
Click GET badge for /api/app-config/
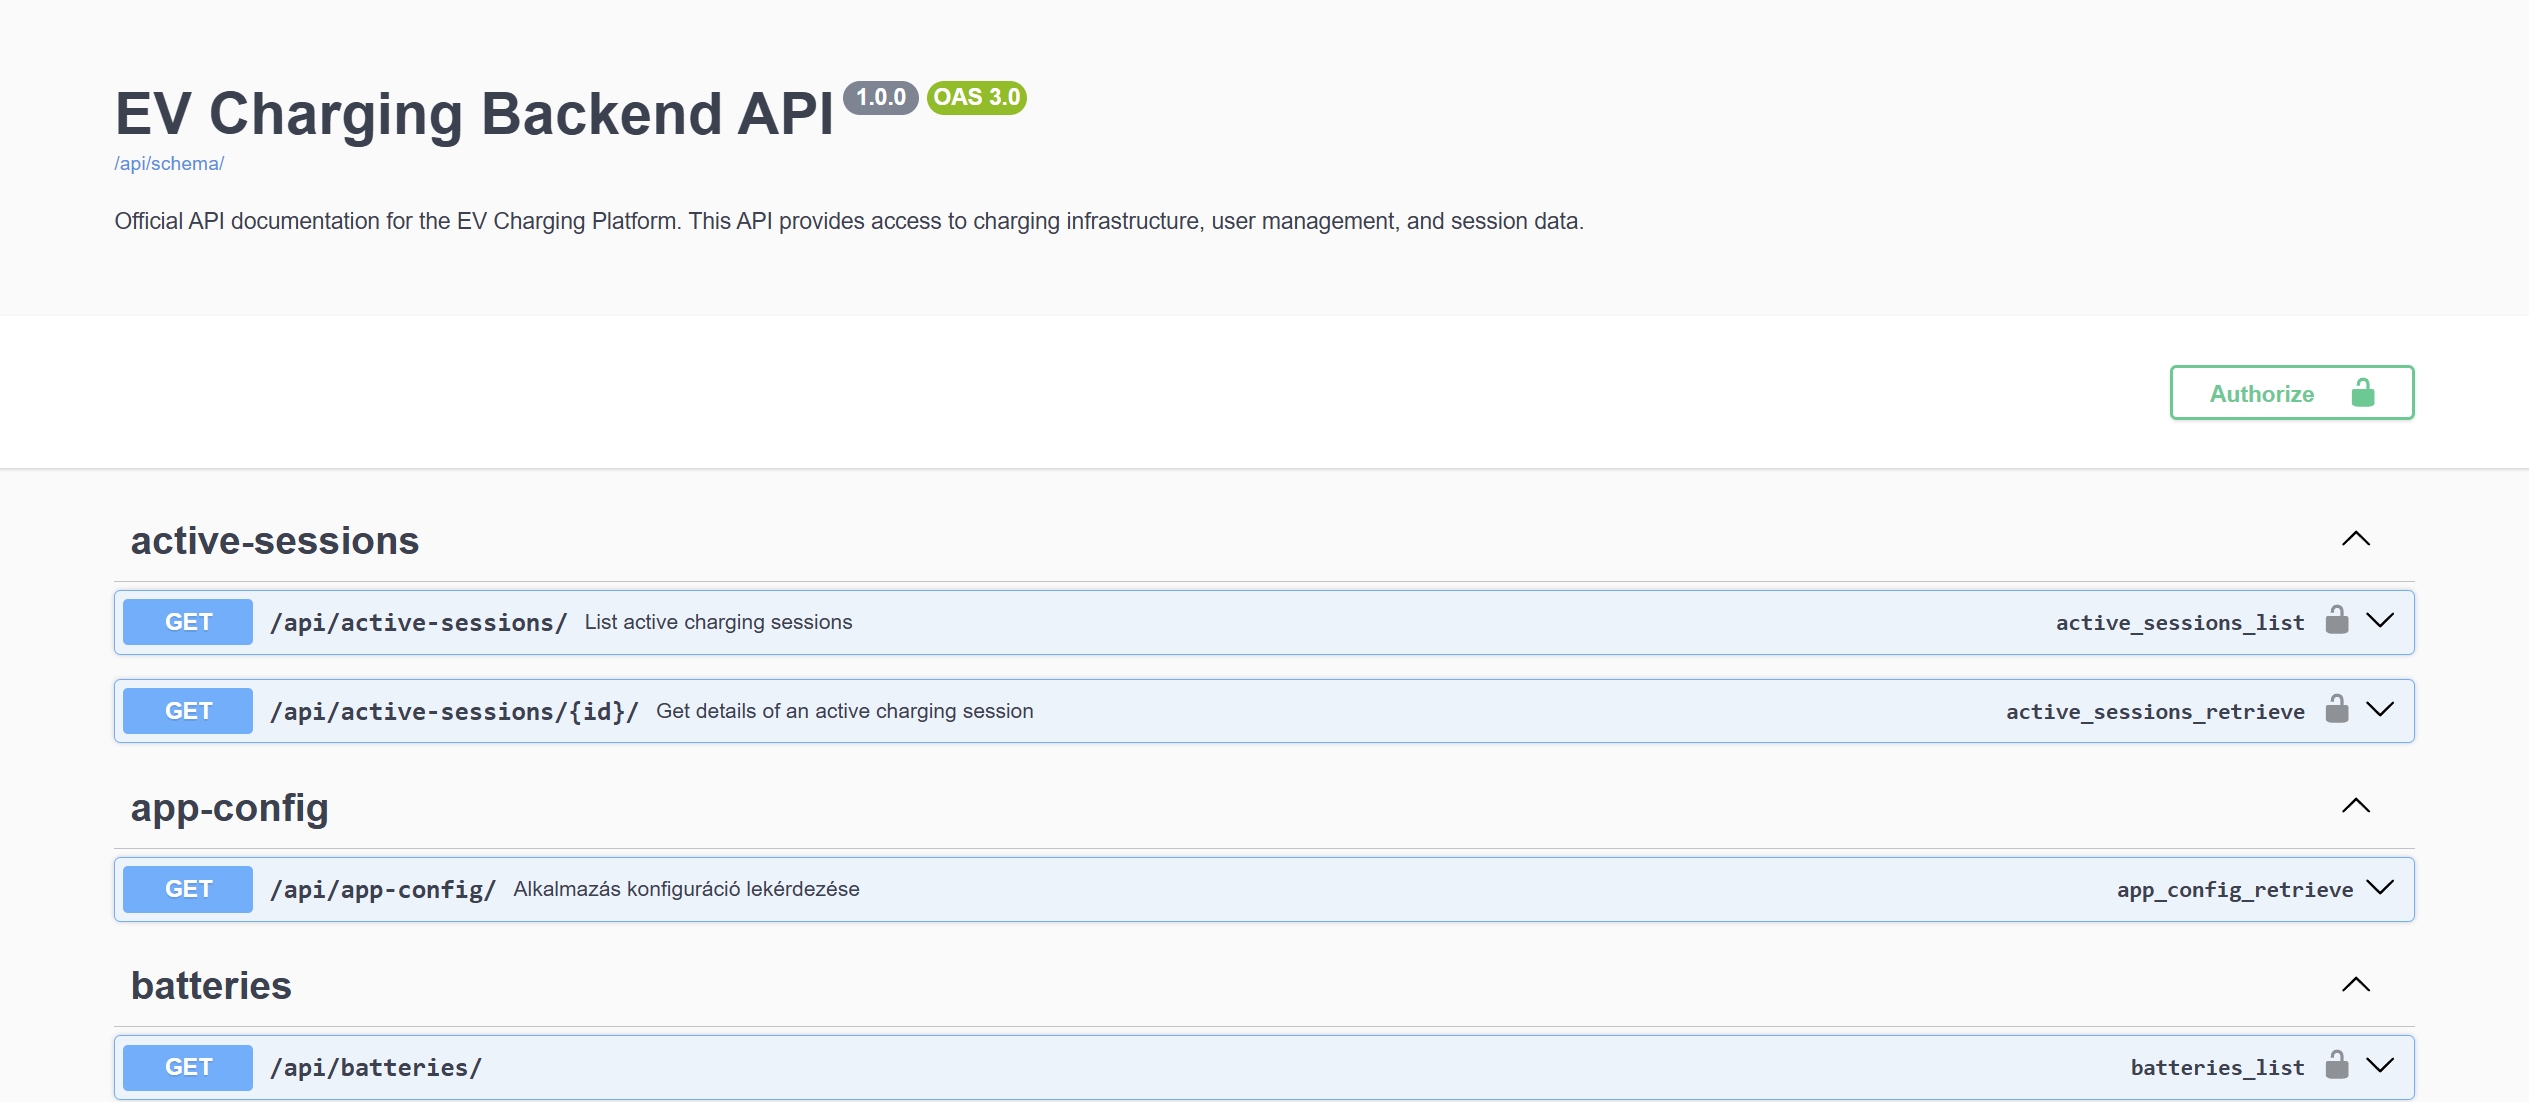click(x=188, y=889)
